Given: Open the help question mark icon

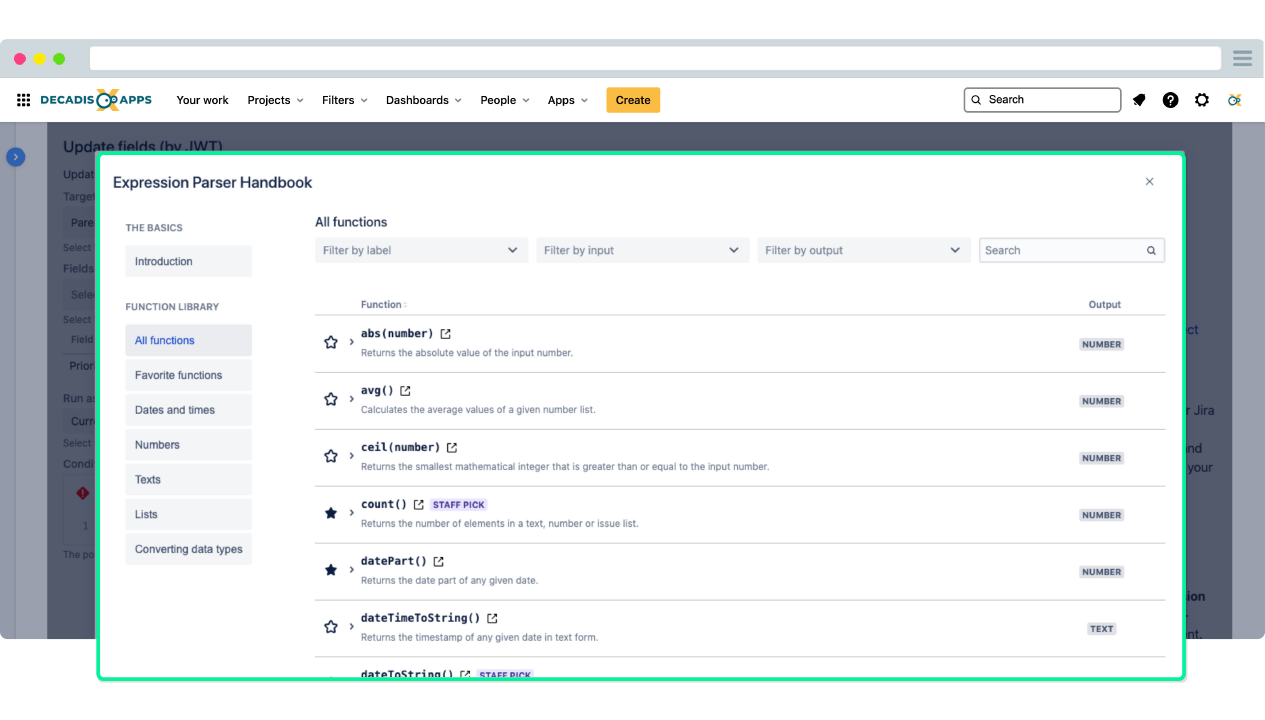Looking at the screenshot, I should coord(1170,100).
